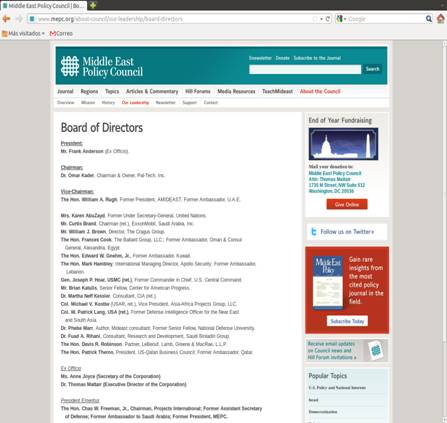Screen dimensions: 447x423
Task: Go to the Support sub-page
Action: (x=190, y=103)
